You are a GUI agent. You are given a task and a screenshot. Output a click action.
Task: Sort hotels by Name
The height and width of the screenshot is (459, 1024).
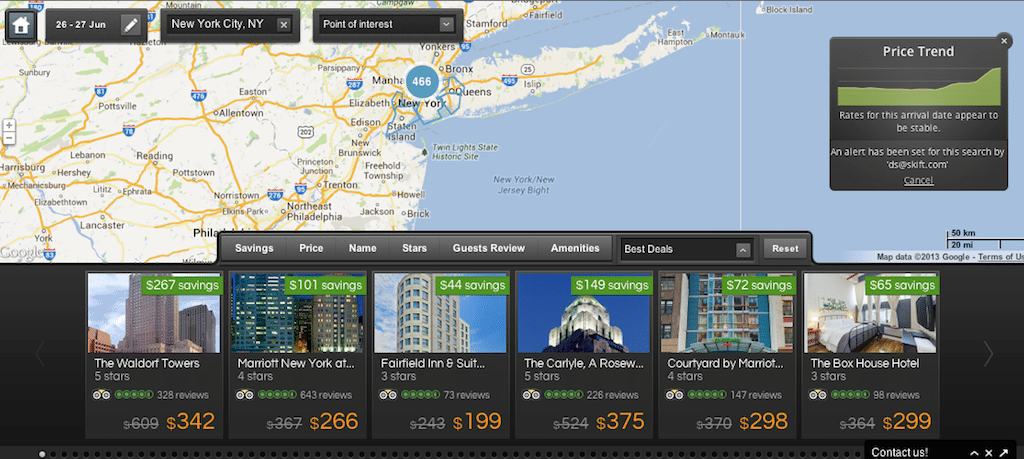tap(362, 248)
